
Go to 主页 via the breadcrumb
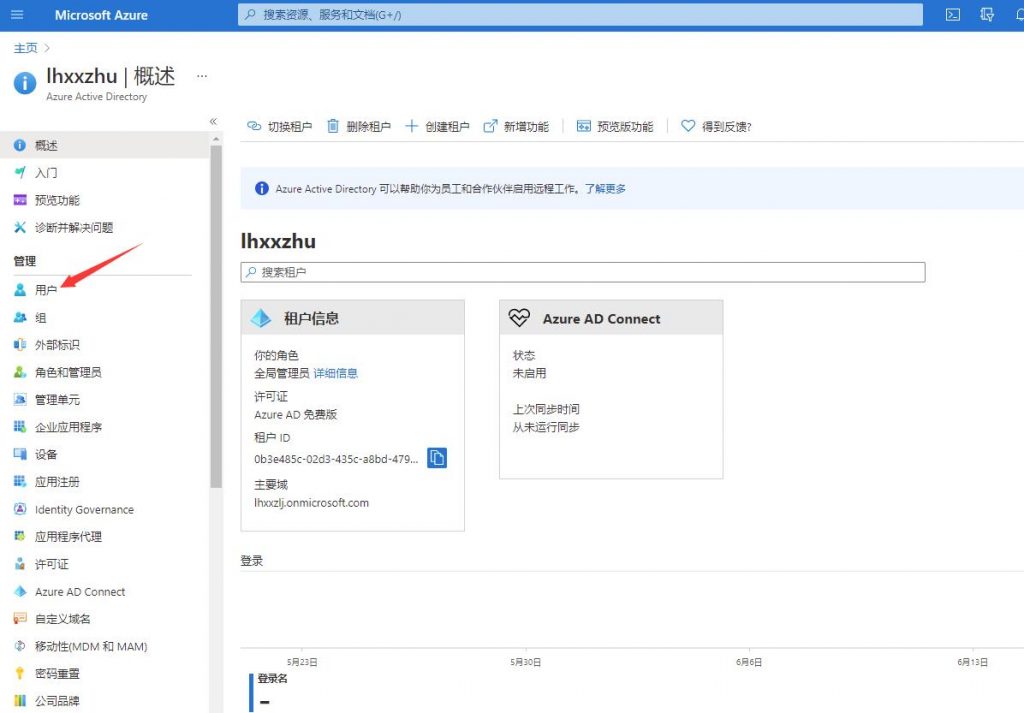click(x=25, y=48)
